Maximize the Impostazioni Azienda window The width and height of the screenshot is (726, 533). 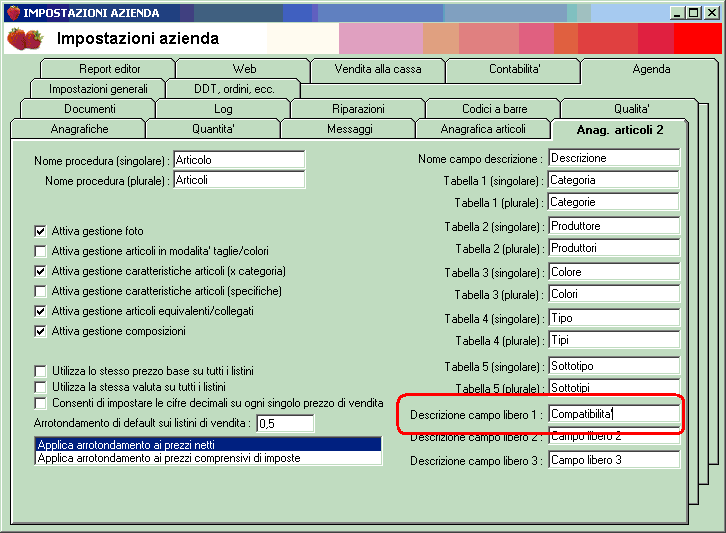click(x=694, y=13)
